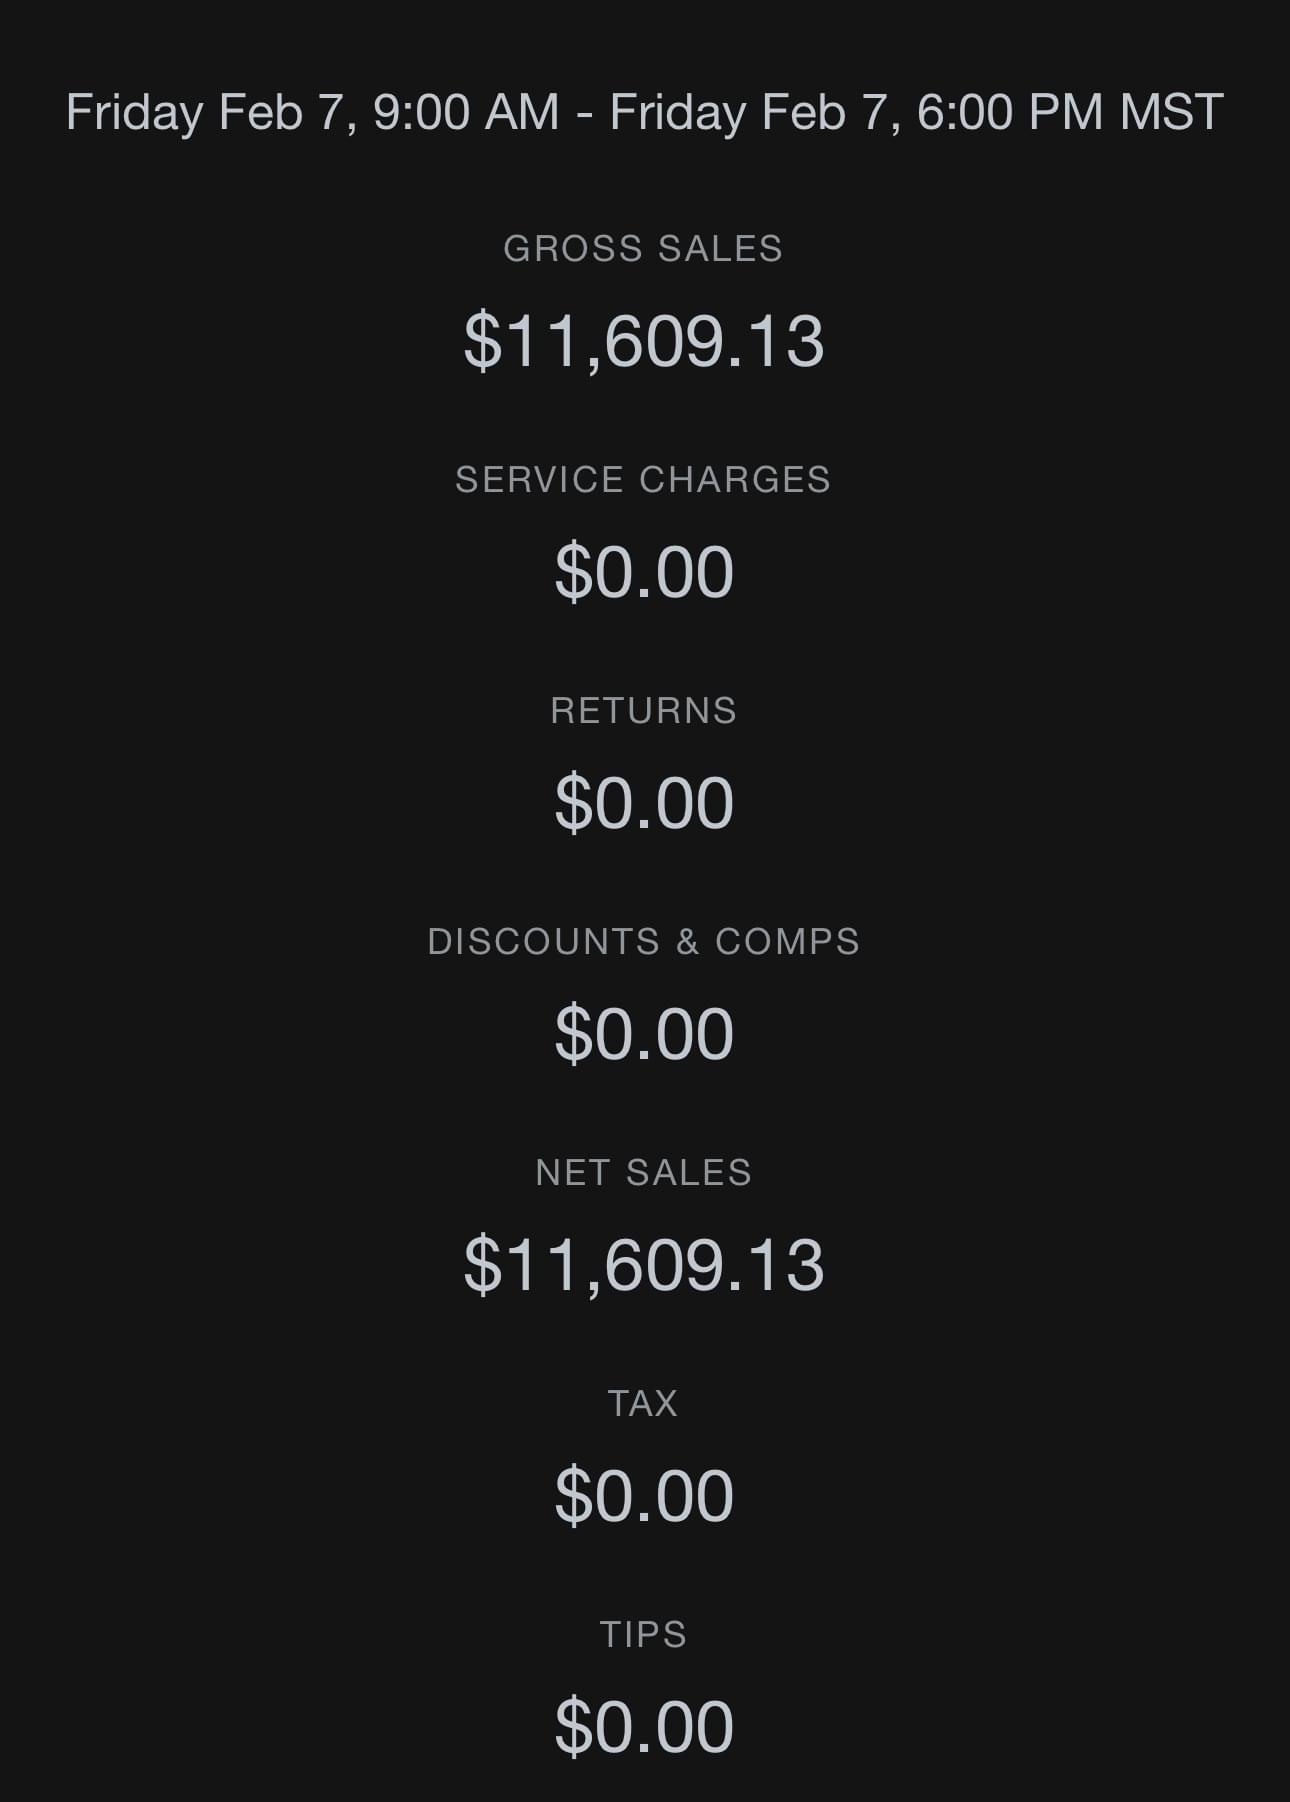Click the $0.00 amount under Discounts & Comps

[644, 1034]
